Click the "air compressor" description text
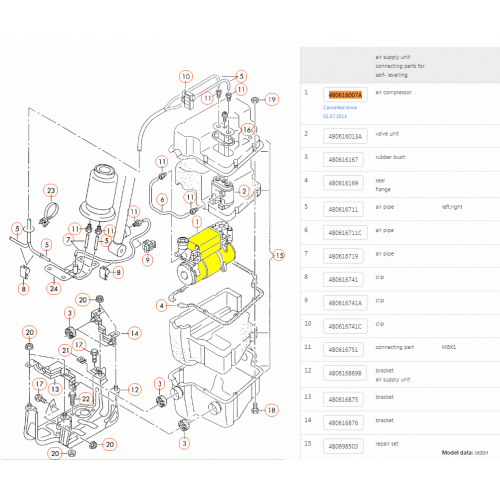This screenshot has width=500, height=500. pos(393,92)
